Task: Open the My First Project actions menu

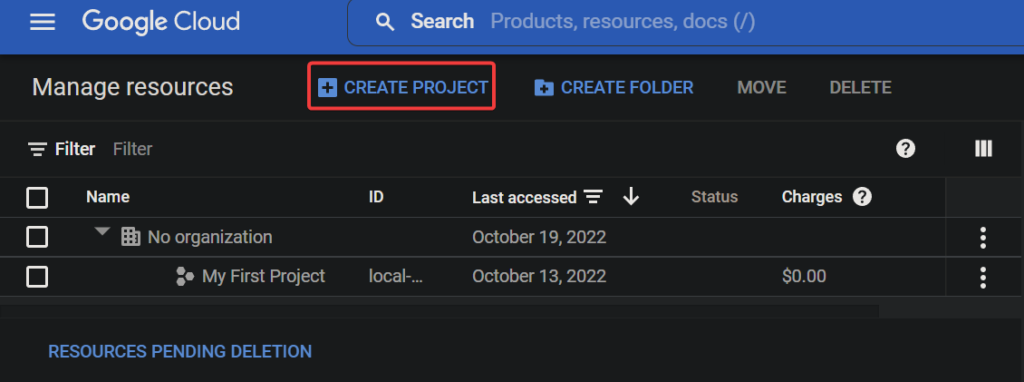Action: point(983,278)
